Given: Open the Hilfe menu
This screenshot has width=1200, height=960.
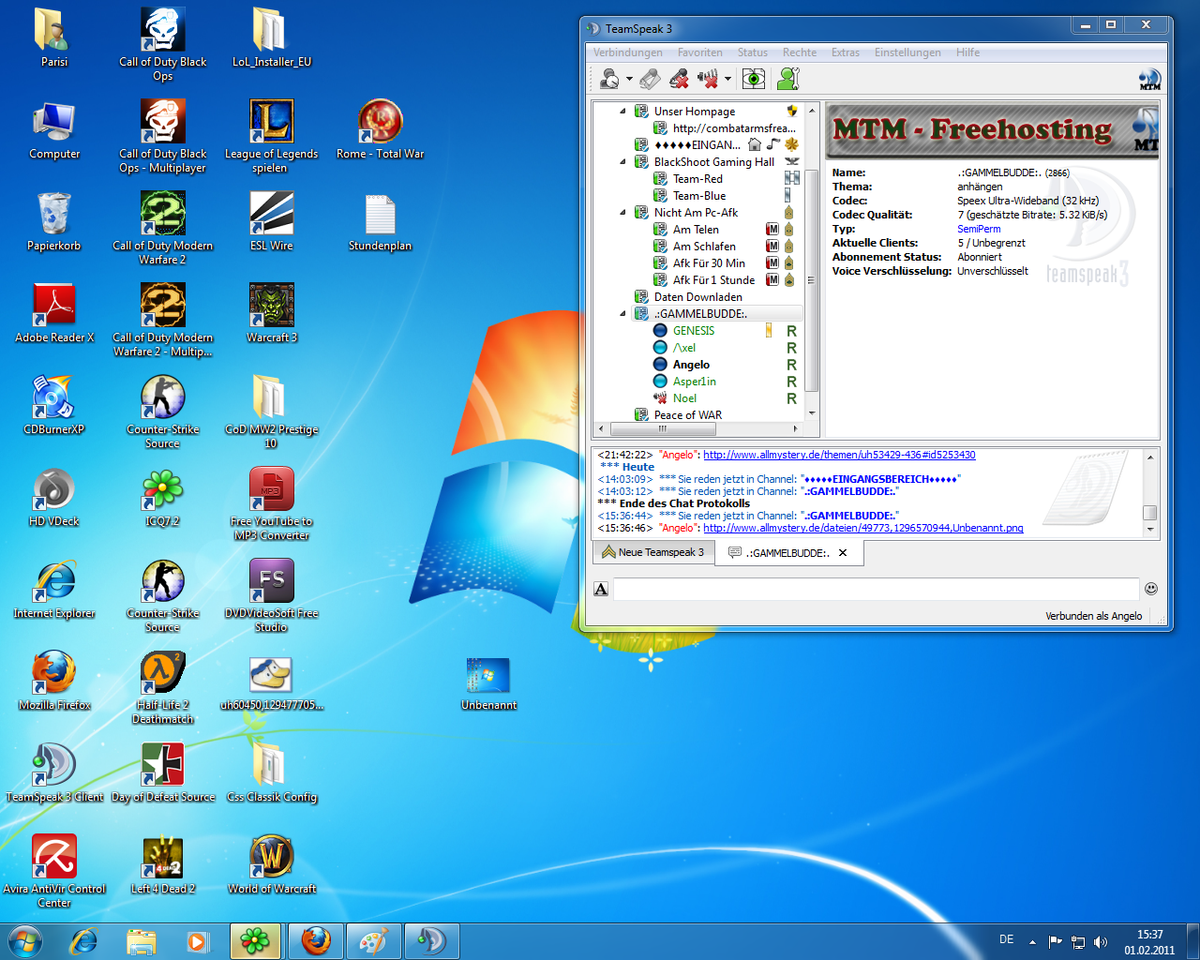Looking at the screenshot, I should click(x=967, y=52).
